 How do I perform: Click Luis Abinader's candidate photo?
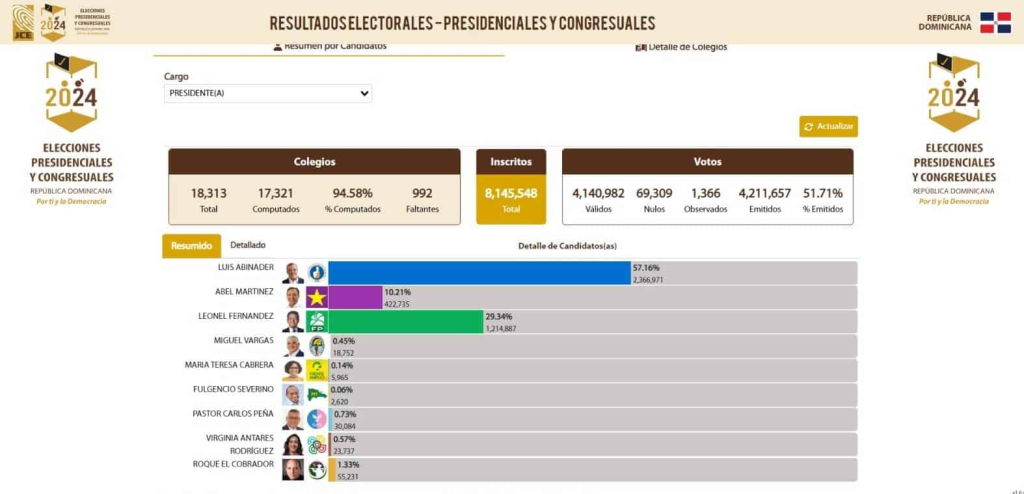point(293,273)
